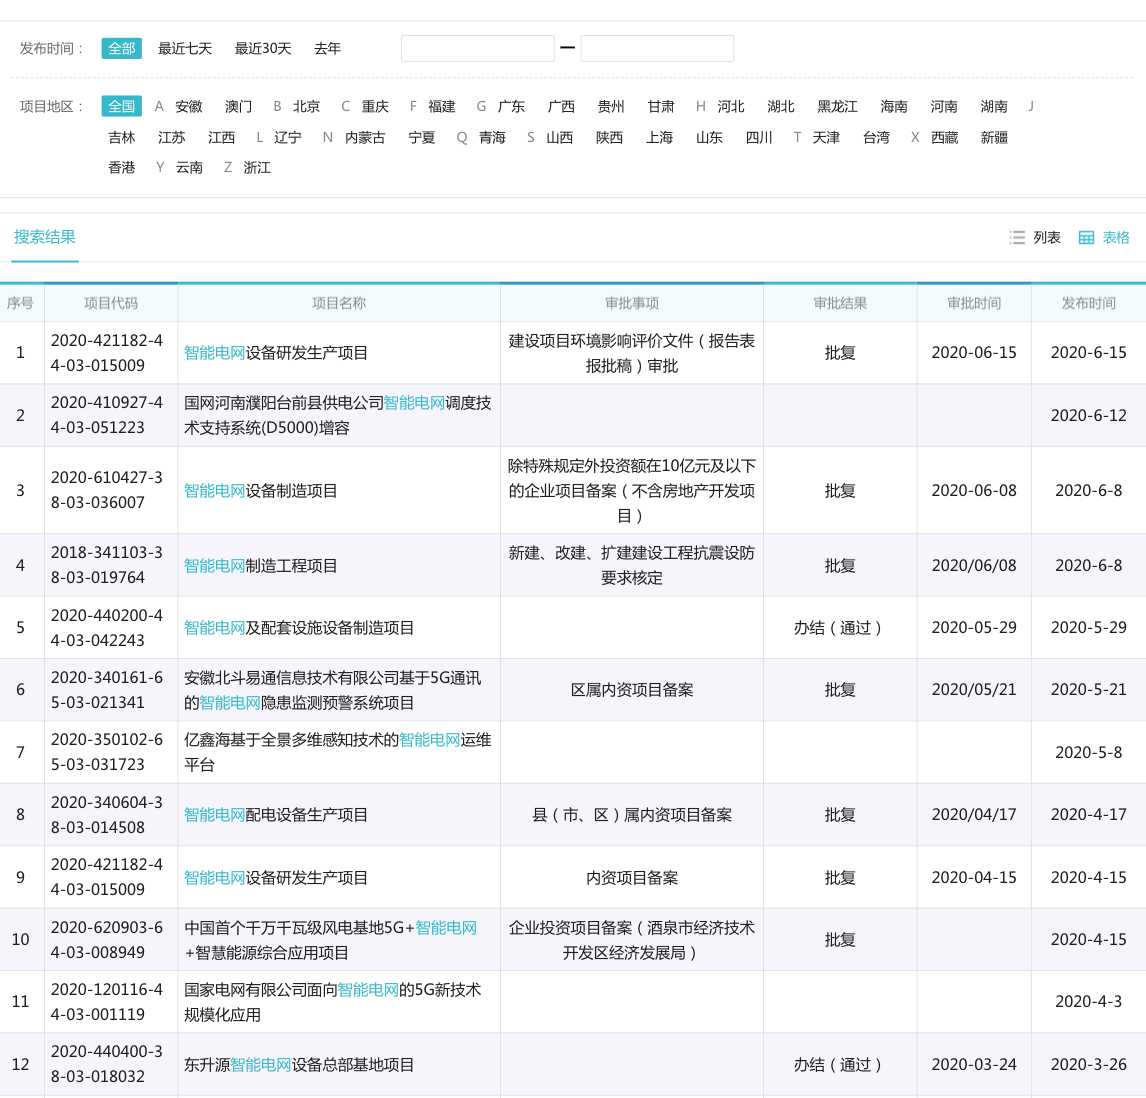Click the 表格 table view icon
The height and width of the screenshot is (1098, 1146).
1086,238
